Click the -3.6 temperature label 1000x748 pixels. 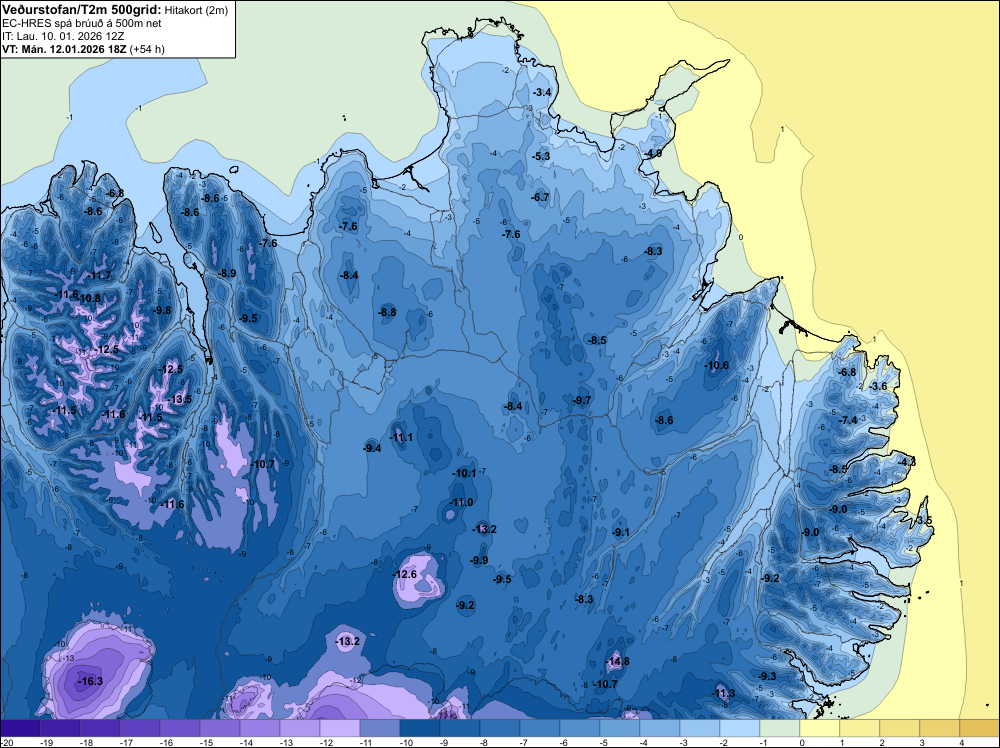[878, 386]
